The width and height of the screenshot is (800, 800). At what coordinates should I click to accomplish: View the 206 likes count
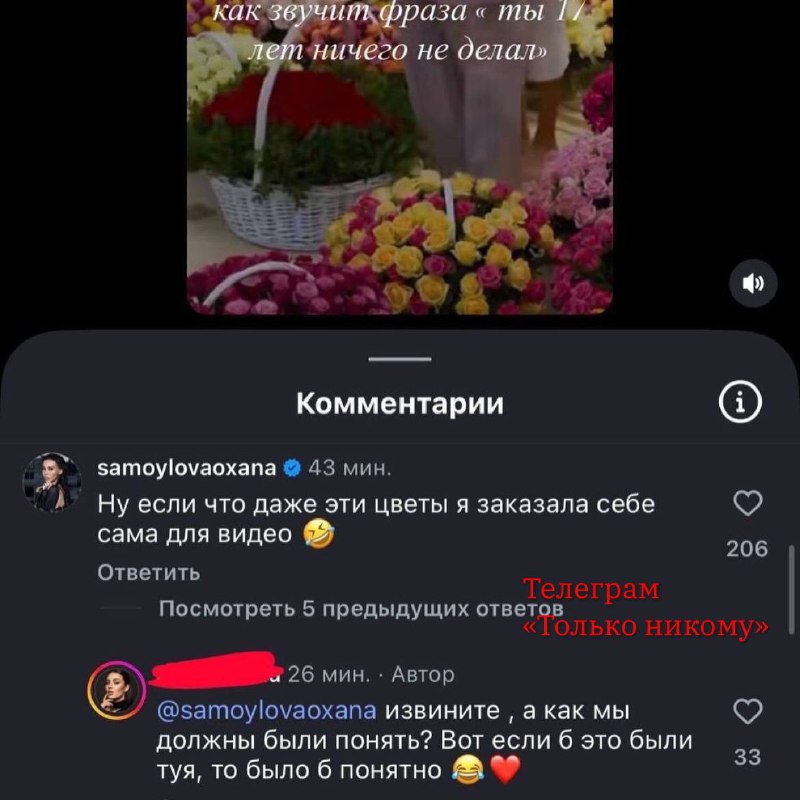tap(747, 549)
